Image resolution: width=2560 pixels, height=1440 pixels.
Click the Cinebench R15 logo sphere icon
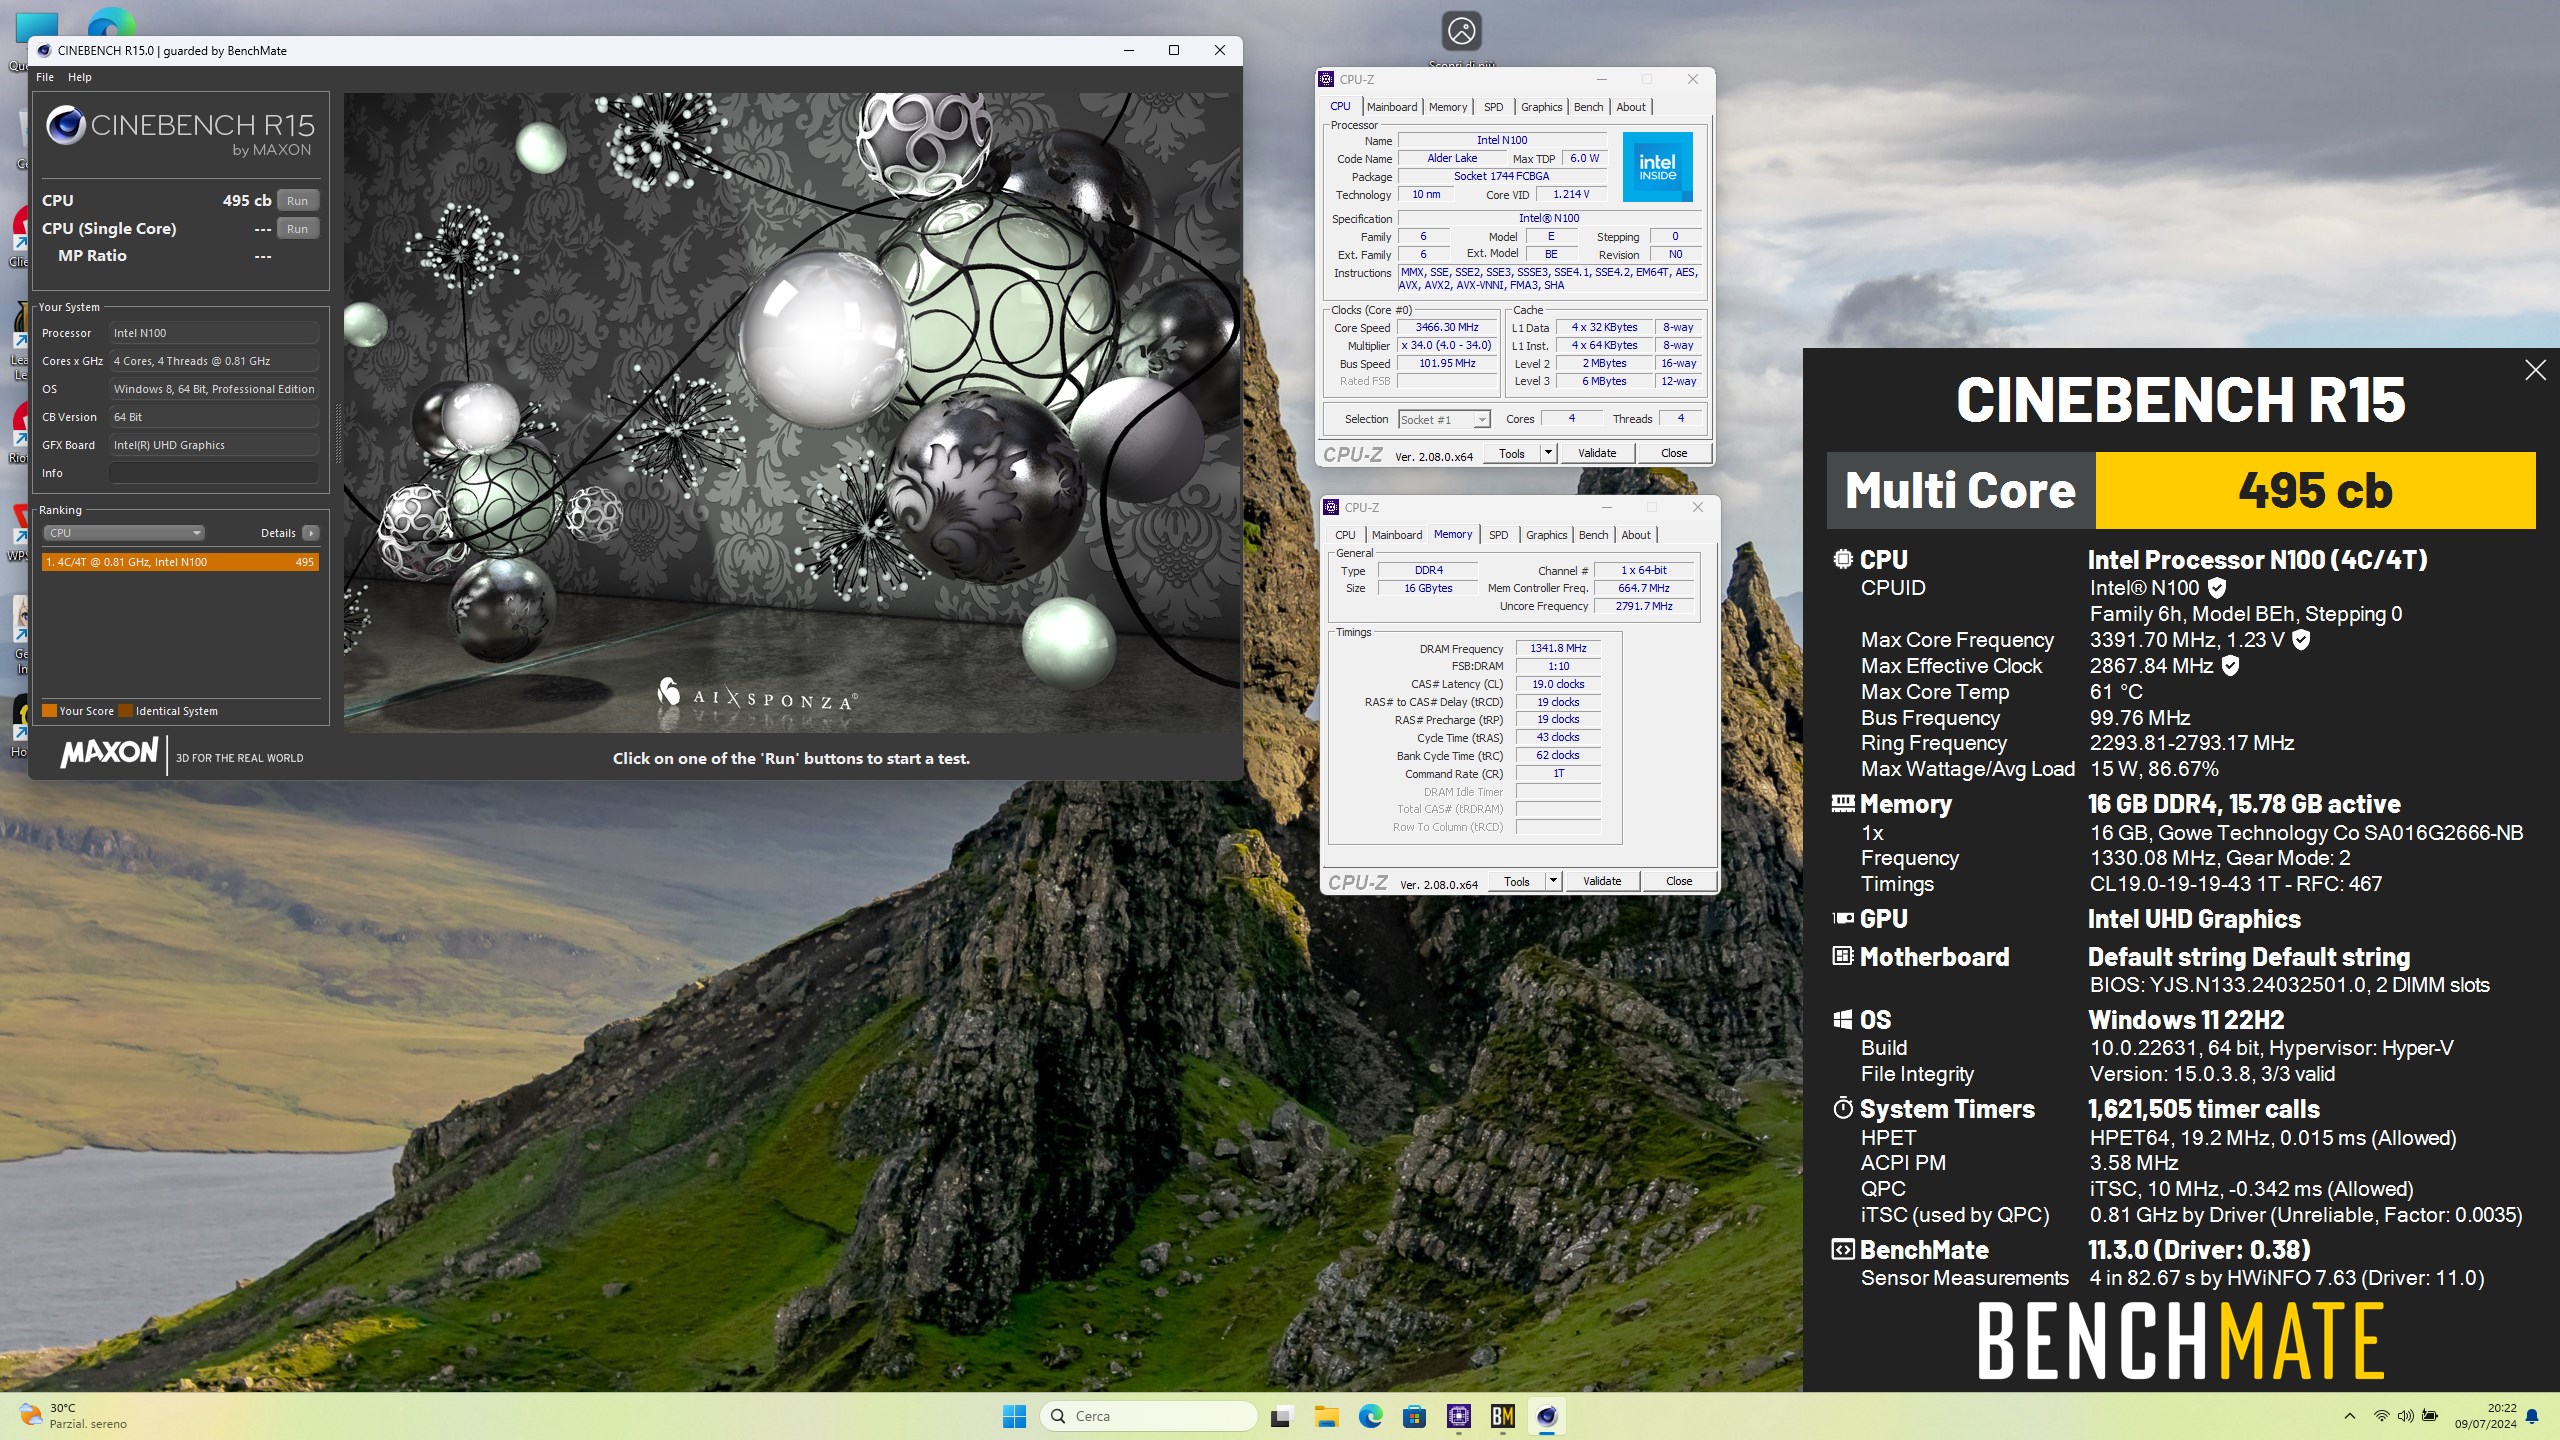pos(66,126)
